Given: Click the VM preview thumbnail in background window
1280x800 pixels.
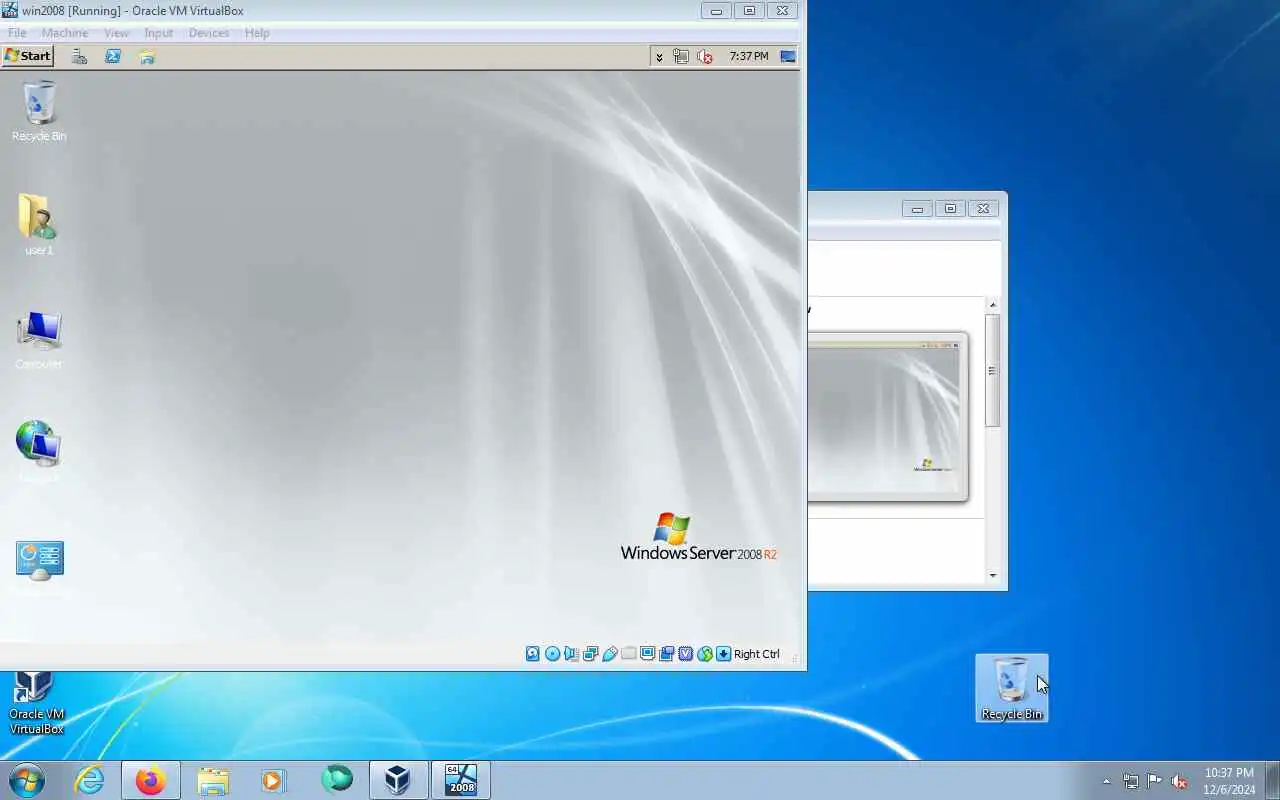Looking at the screenshot, I should pyautogui.click(x=887, y=416).
